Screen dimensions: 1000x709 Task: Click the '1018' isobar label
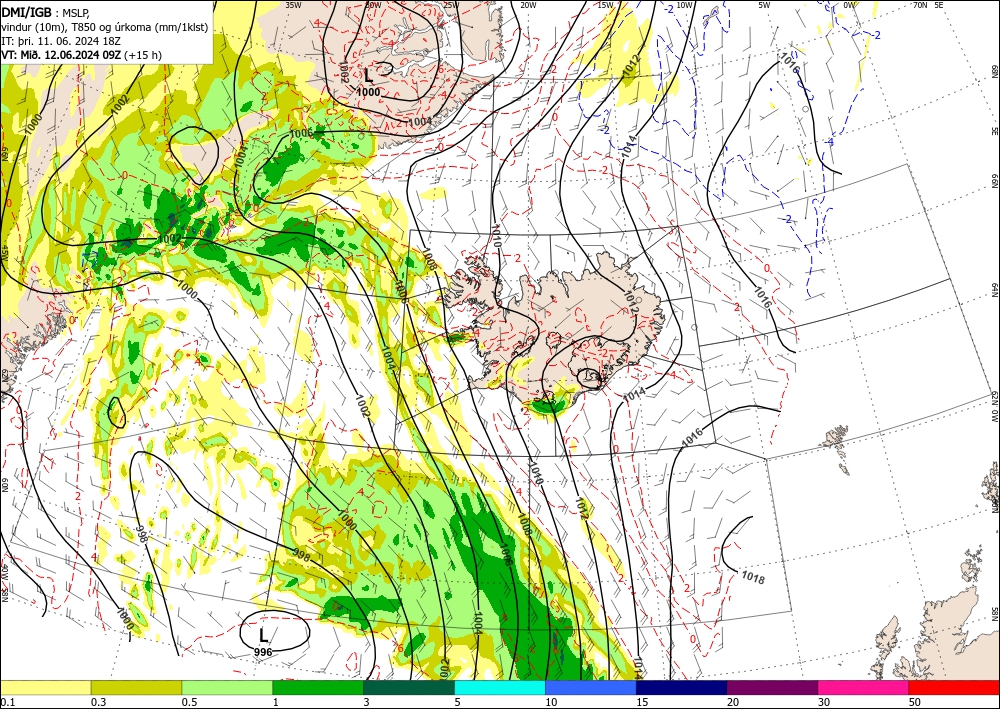[x=753, y=578]
